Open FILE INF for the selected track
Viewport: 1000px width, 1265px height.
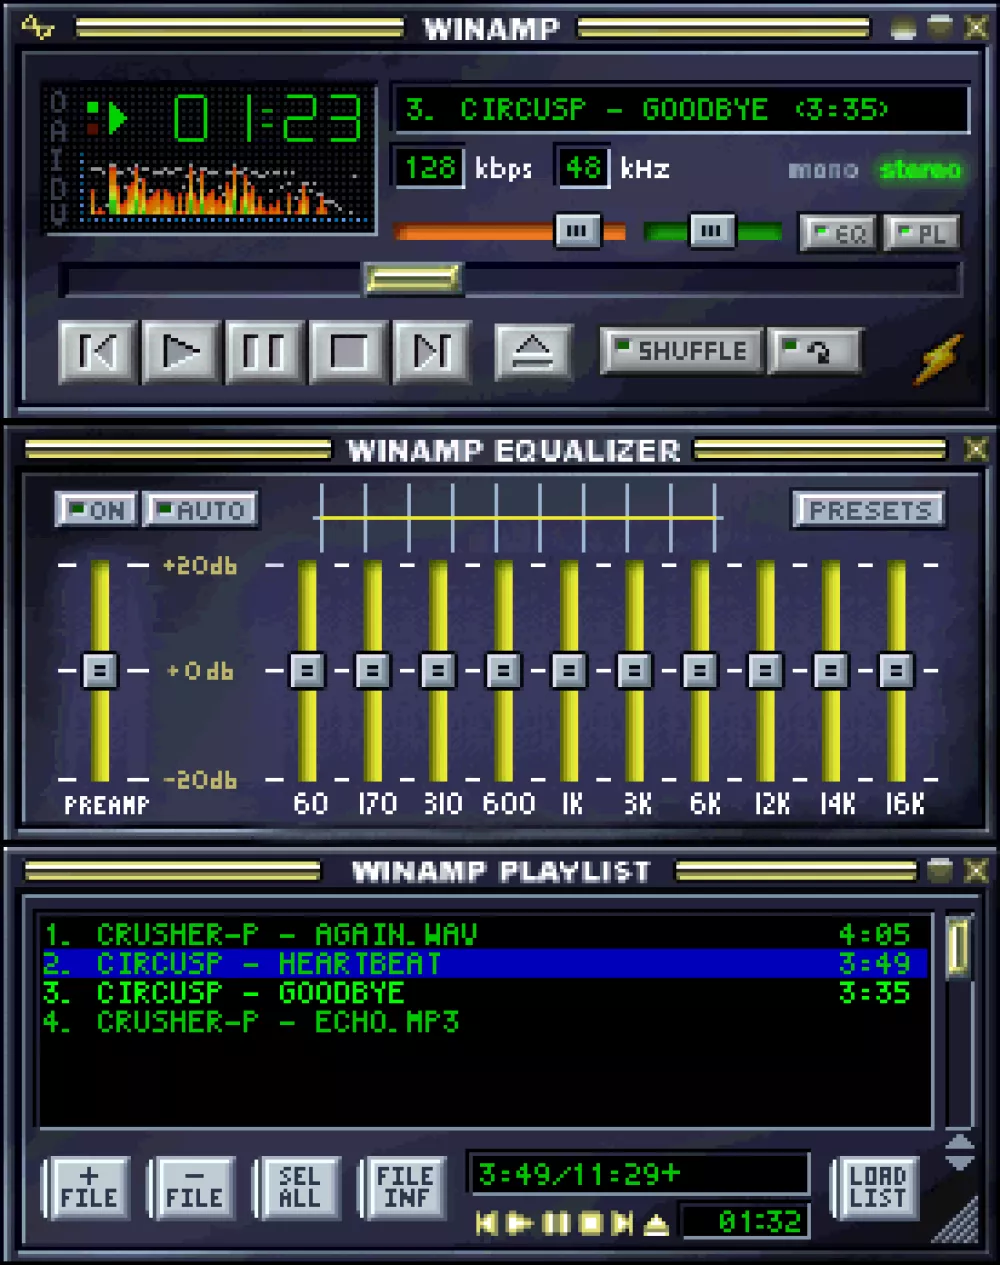404,1188
